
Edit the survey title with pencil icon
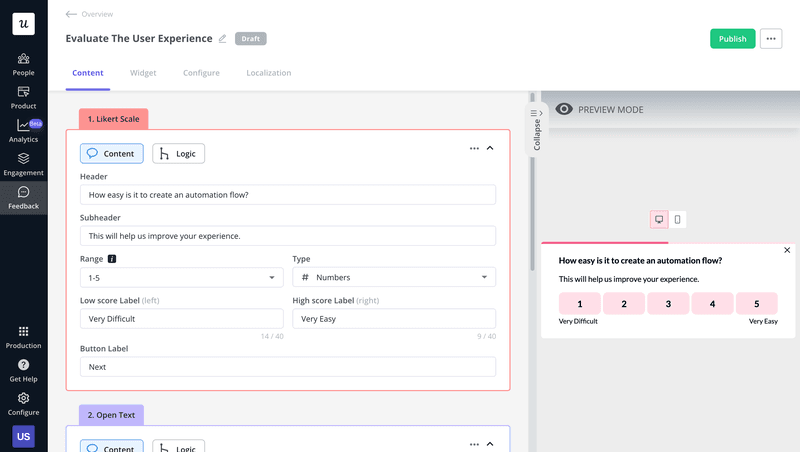point(222,39)
